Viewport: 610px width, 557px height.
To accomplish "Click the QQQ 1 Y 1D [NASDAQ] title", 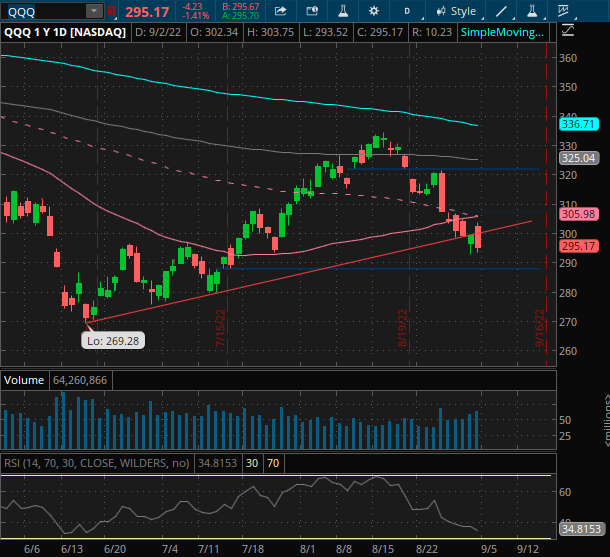I will point(65,32).
